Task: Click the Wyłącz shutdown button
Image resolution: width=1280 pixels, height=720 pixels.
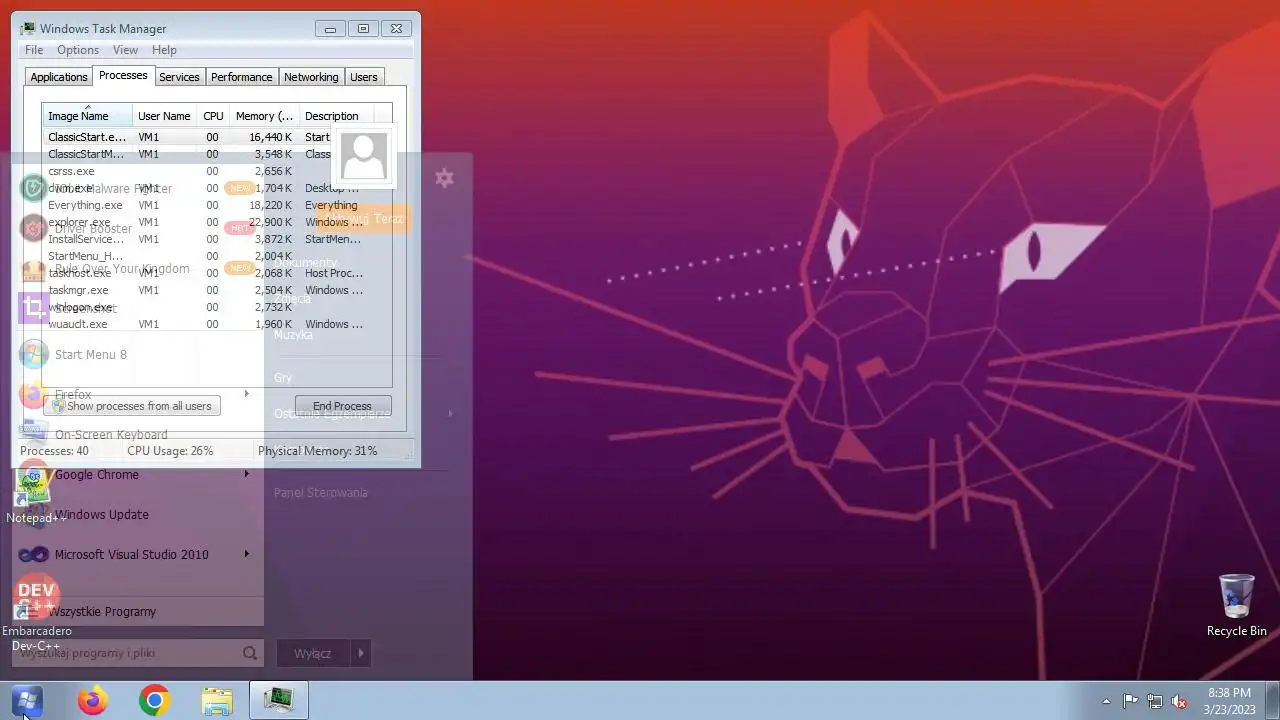Action: pyautogui.click(x=313, y=653)
